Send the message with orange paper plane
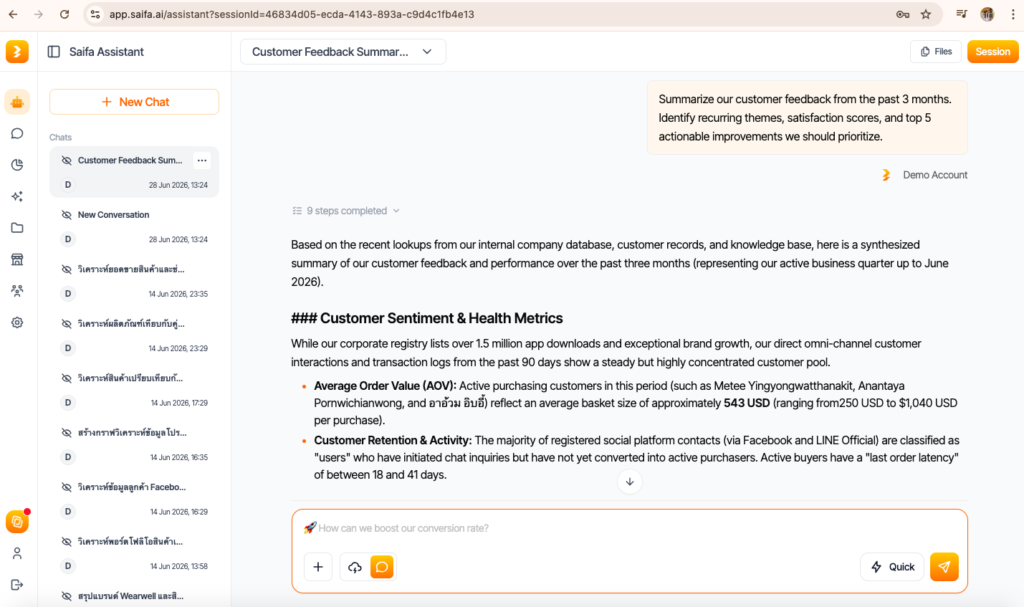 pyautogui.click(x=944, y=567)
